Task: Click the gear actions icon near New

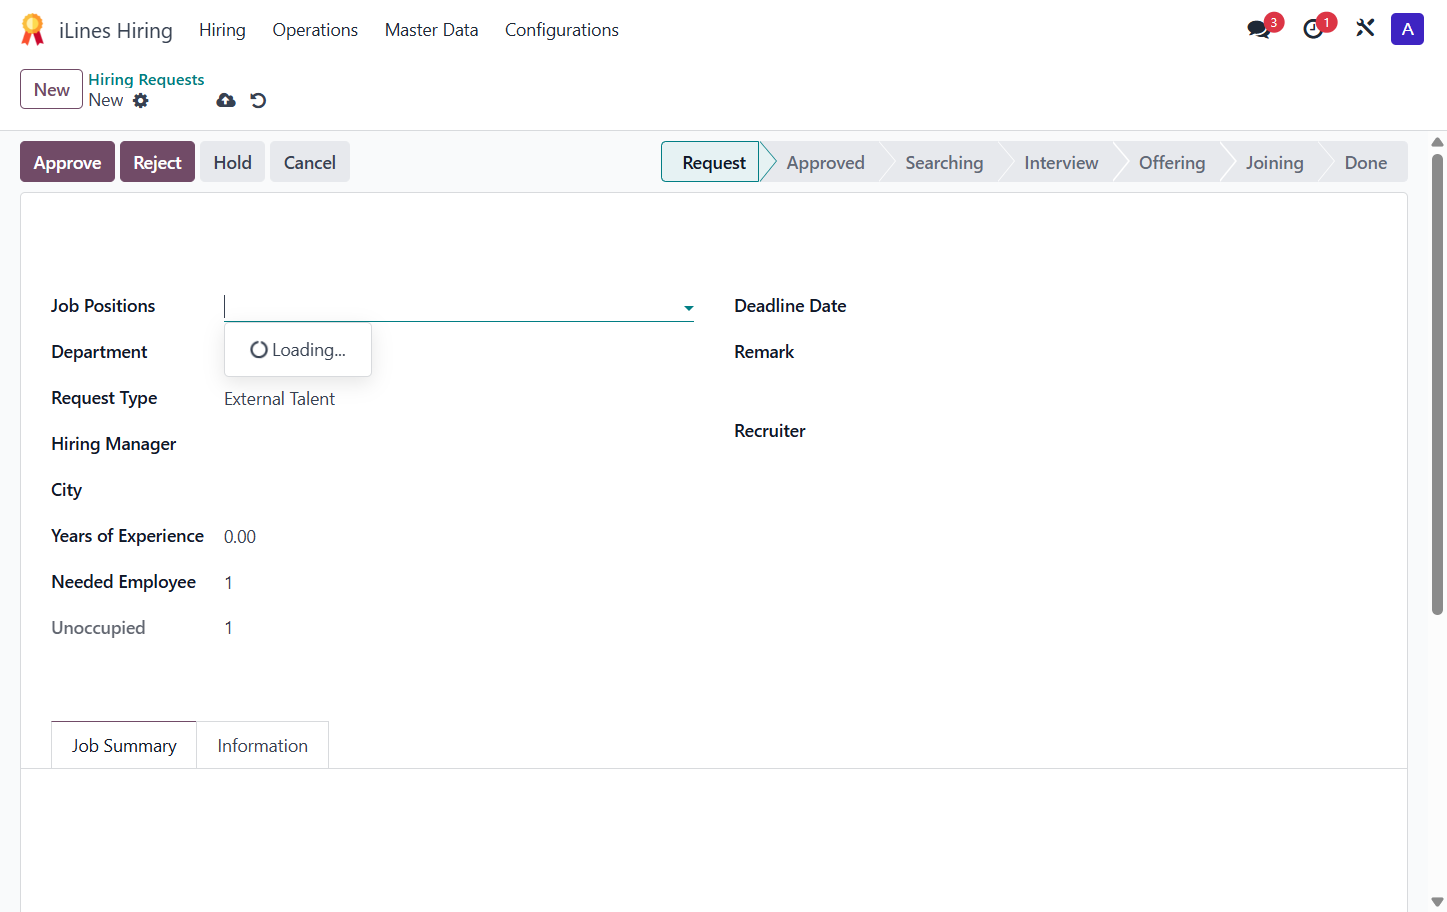Action: (141, 100)
